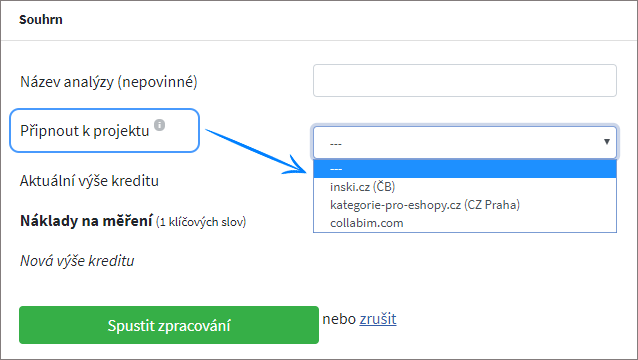
Task: Open the project dropdown arrow
Action: (607, 142)
